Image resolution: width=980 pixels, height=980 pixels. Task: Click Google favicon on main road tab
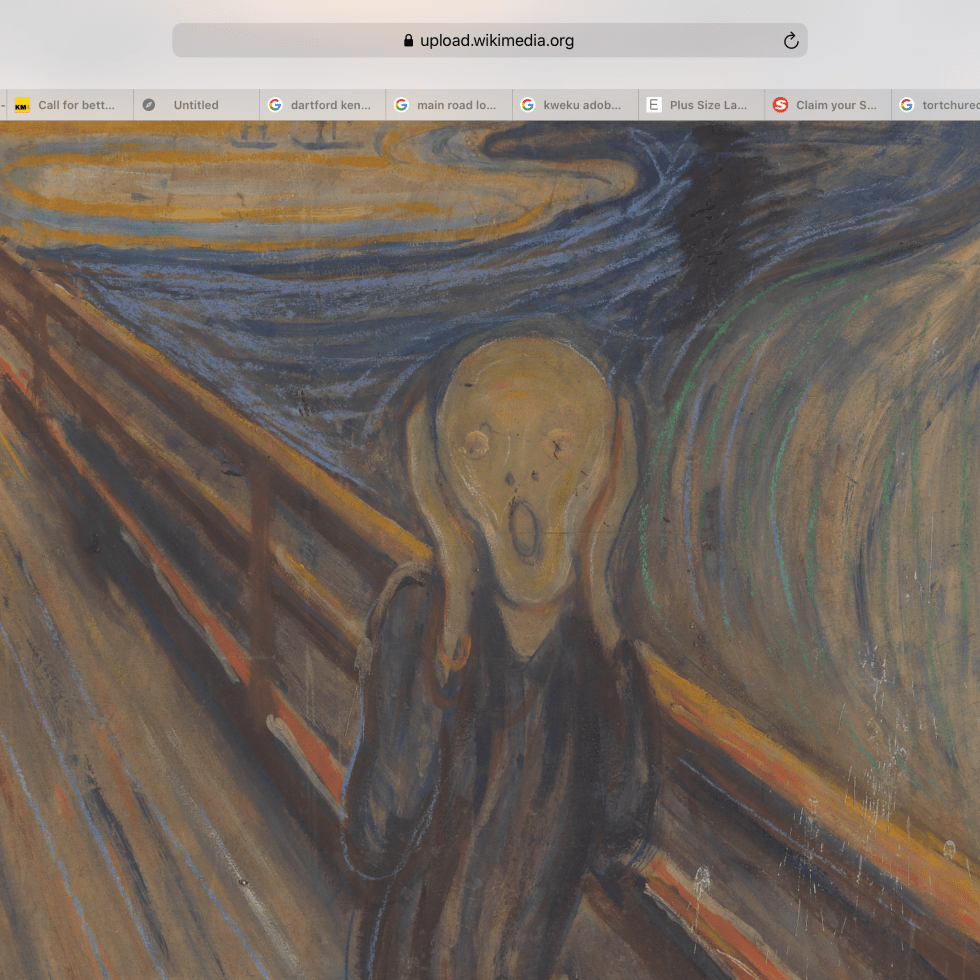pos(401,105)
